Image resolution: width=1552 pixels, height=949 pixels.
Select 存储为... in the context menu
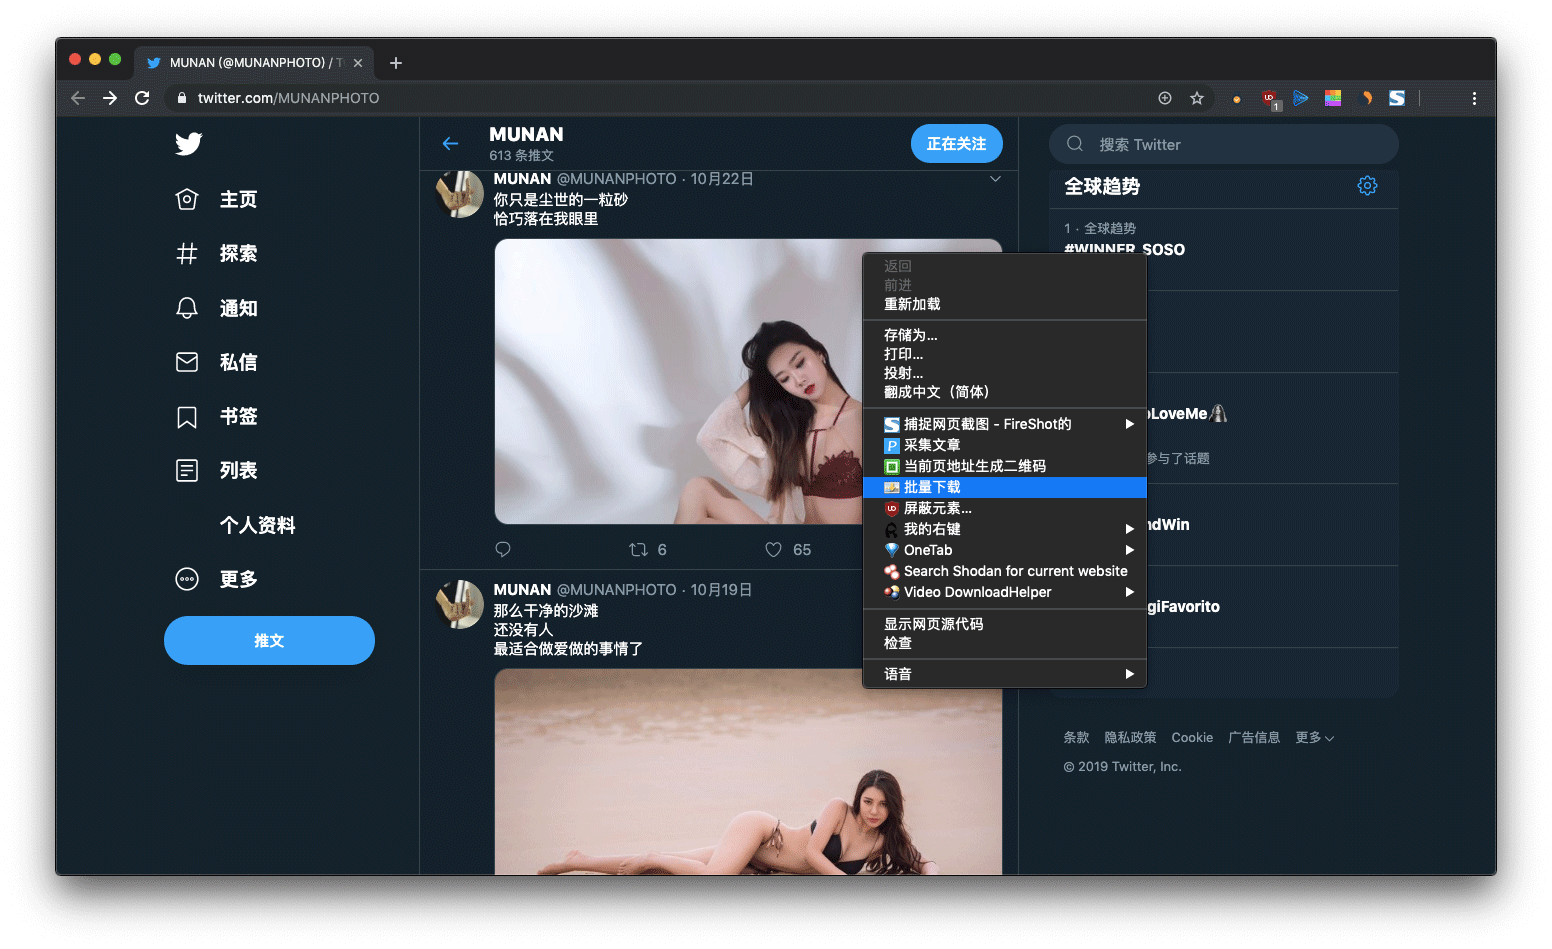(1004, 335)
